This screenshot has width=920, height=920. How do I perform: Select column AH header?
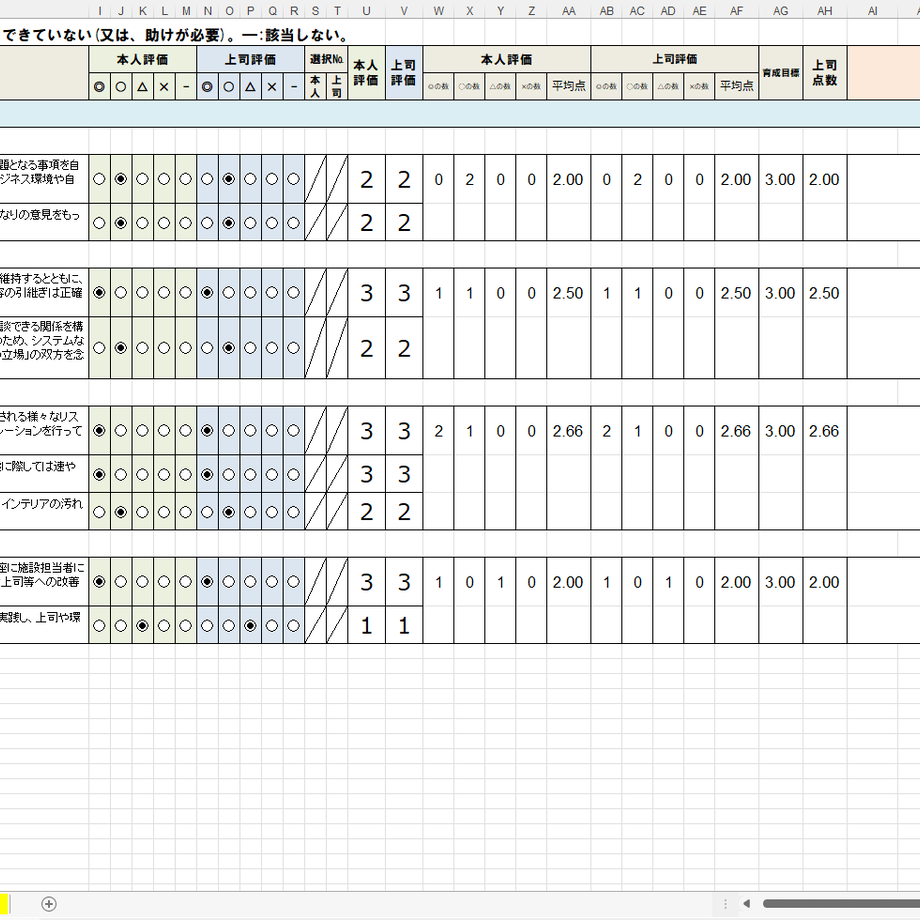click(x=825, y=11)
